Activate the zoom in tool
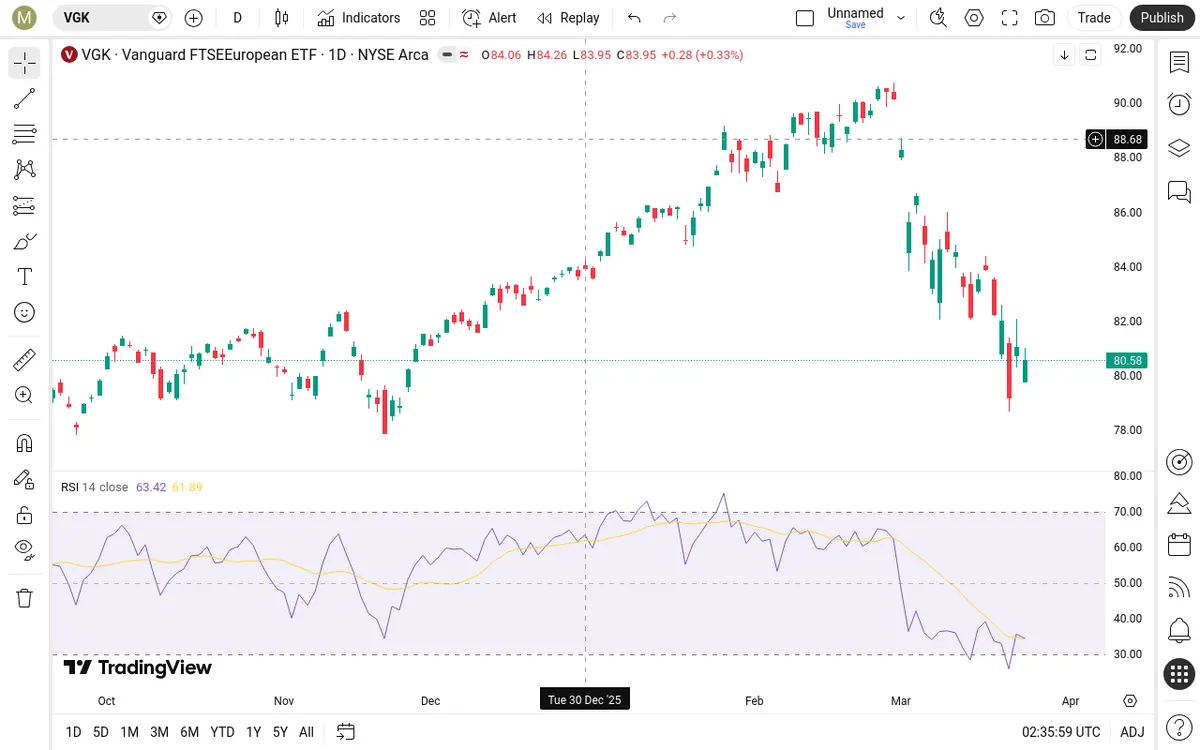Screen dimensions: 1200x750 pos(25,395)
